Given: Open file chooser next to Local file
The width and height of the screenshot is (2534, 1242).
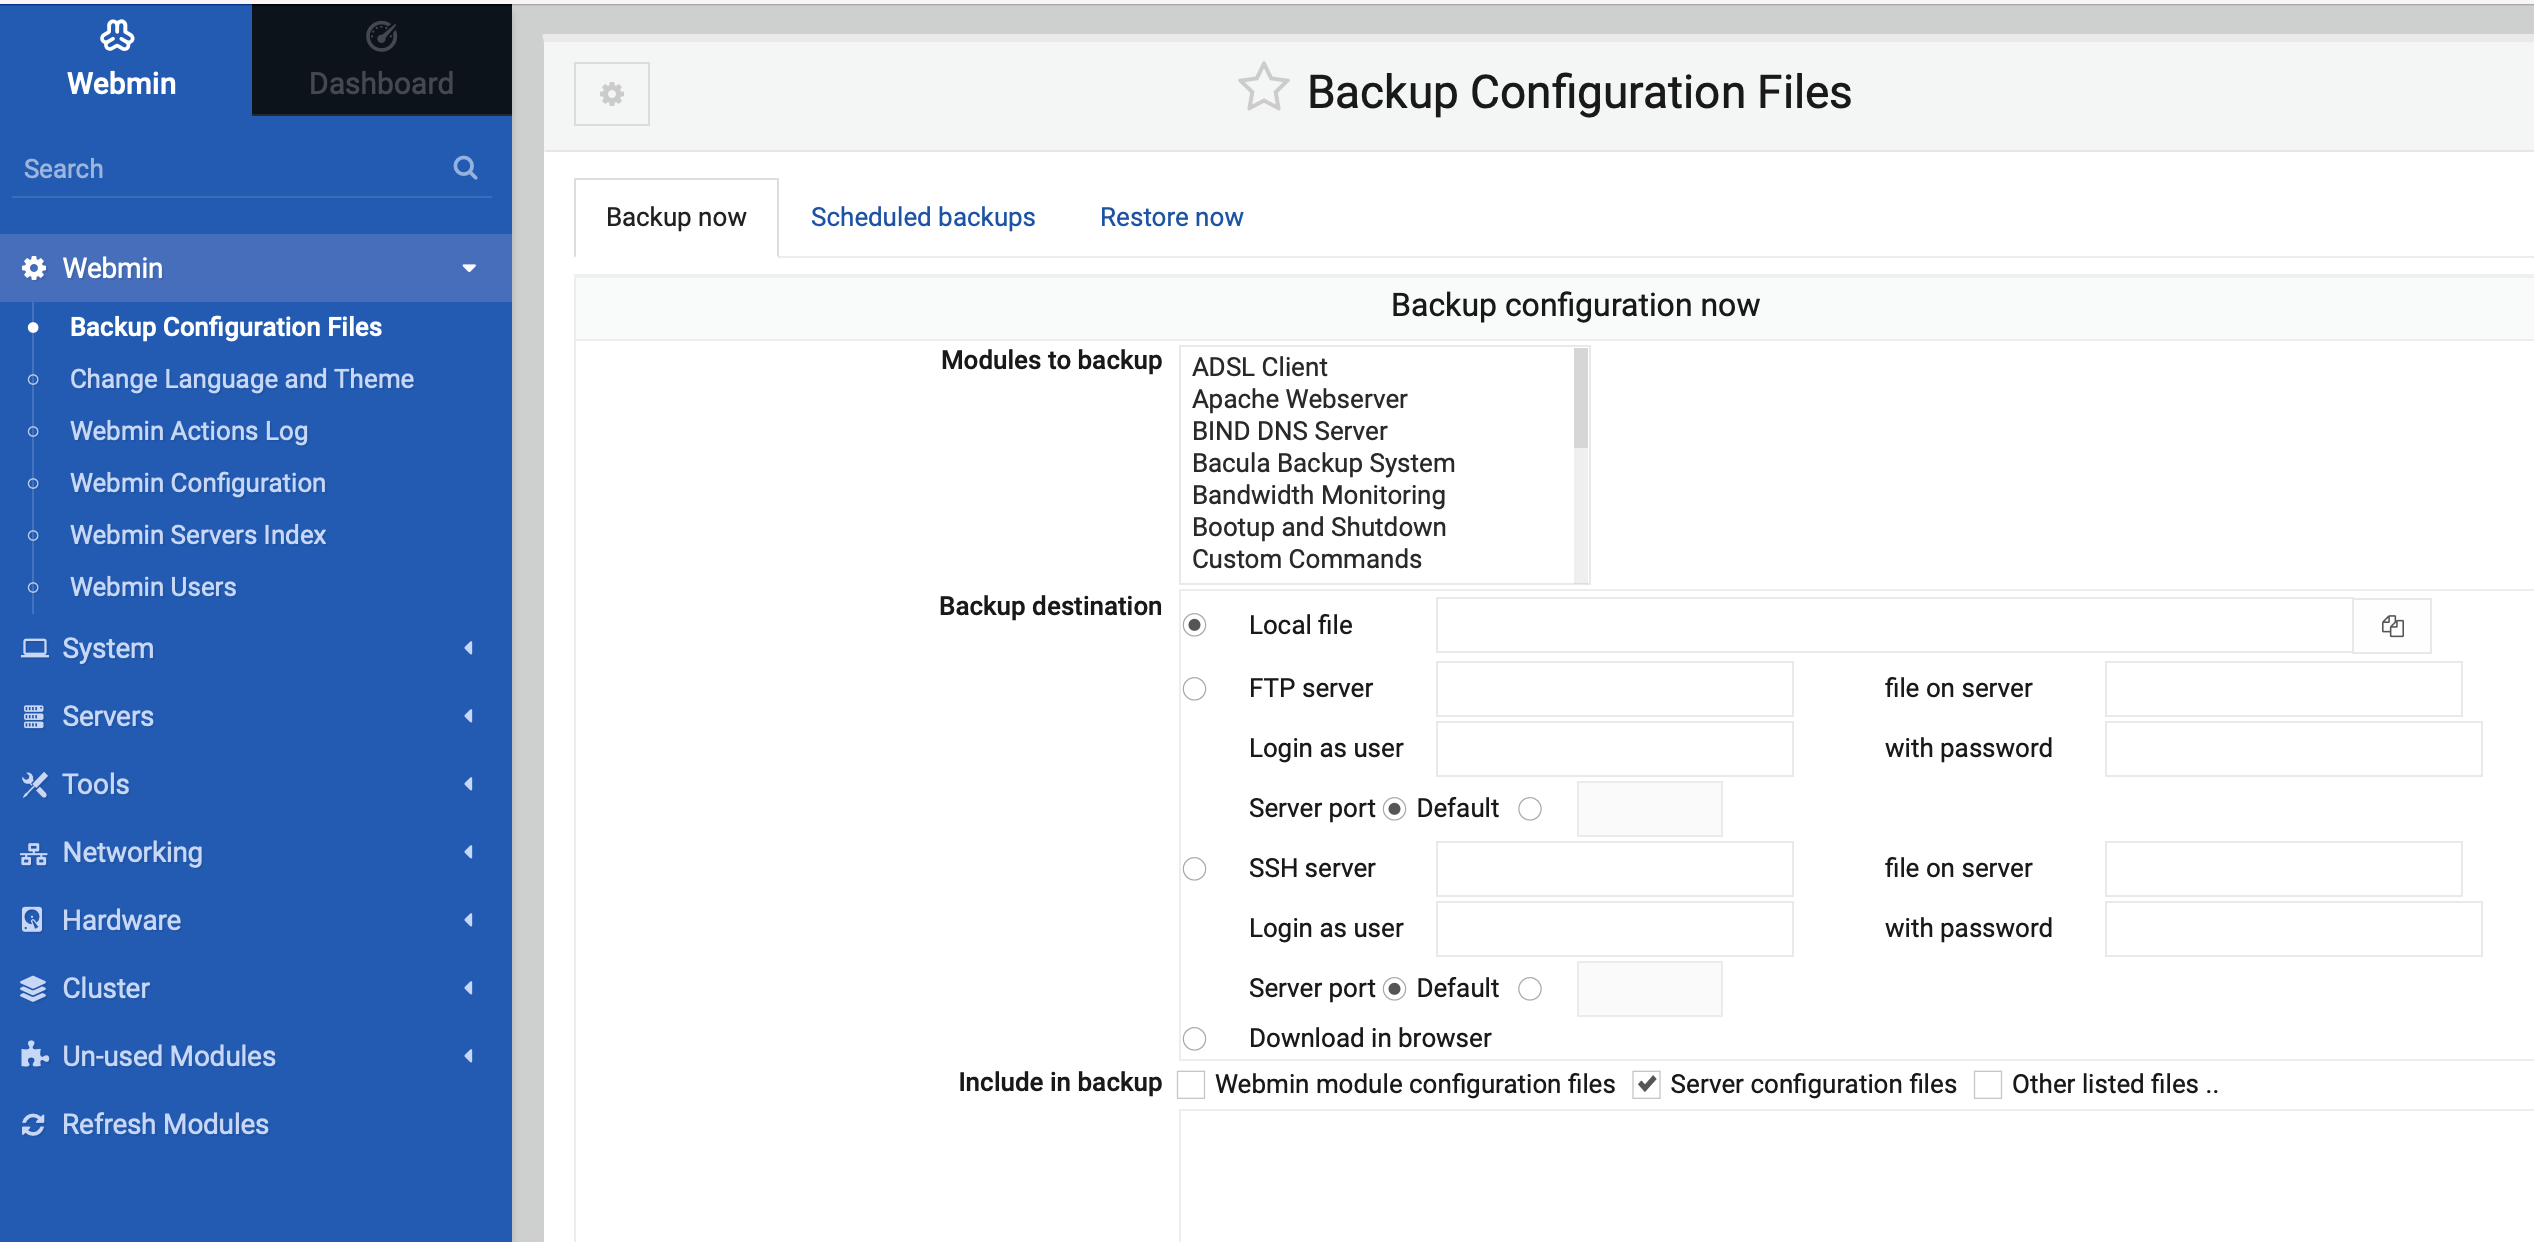Looking at the screenshot, I should coord(2392,626).
